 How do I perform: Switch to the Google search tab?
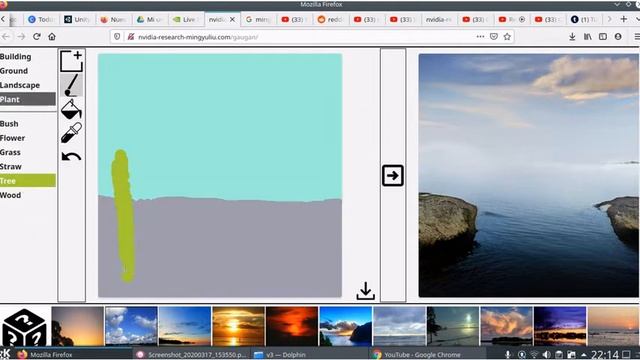click(258, 19)
